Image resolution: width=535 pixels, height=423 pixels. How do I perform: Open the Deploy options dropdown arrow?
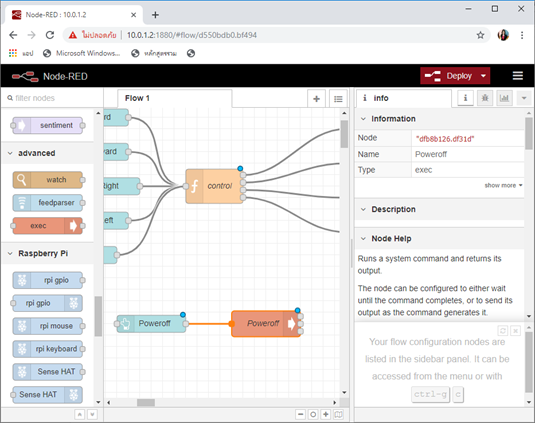[483, 76]
